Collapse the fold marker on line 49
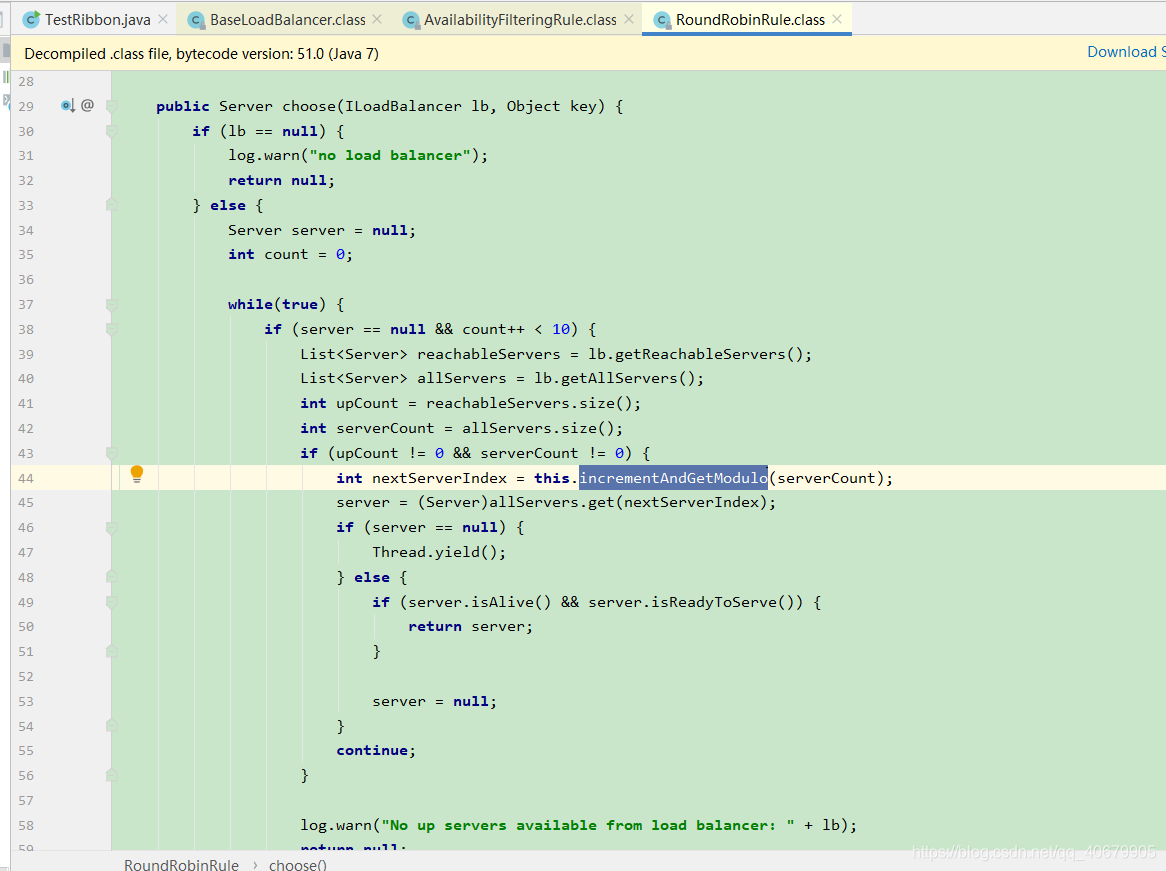 tap(112, 602)
